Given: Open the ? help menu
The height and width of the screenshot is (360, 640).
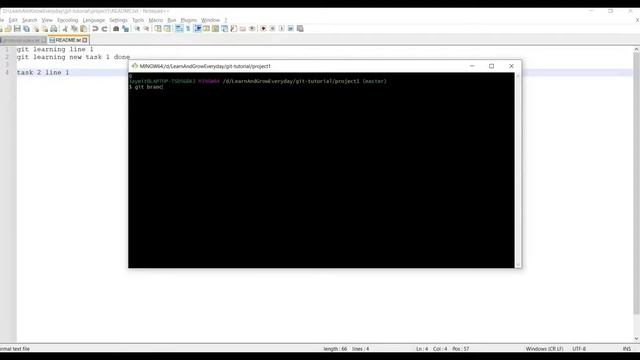Looking at the screenshot, I should (x=225, y=20).
